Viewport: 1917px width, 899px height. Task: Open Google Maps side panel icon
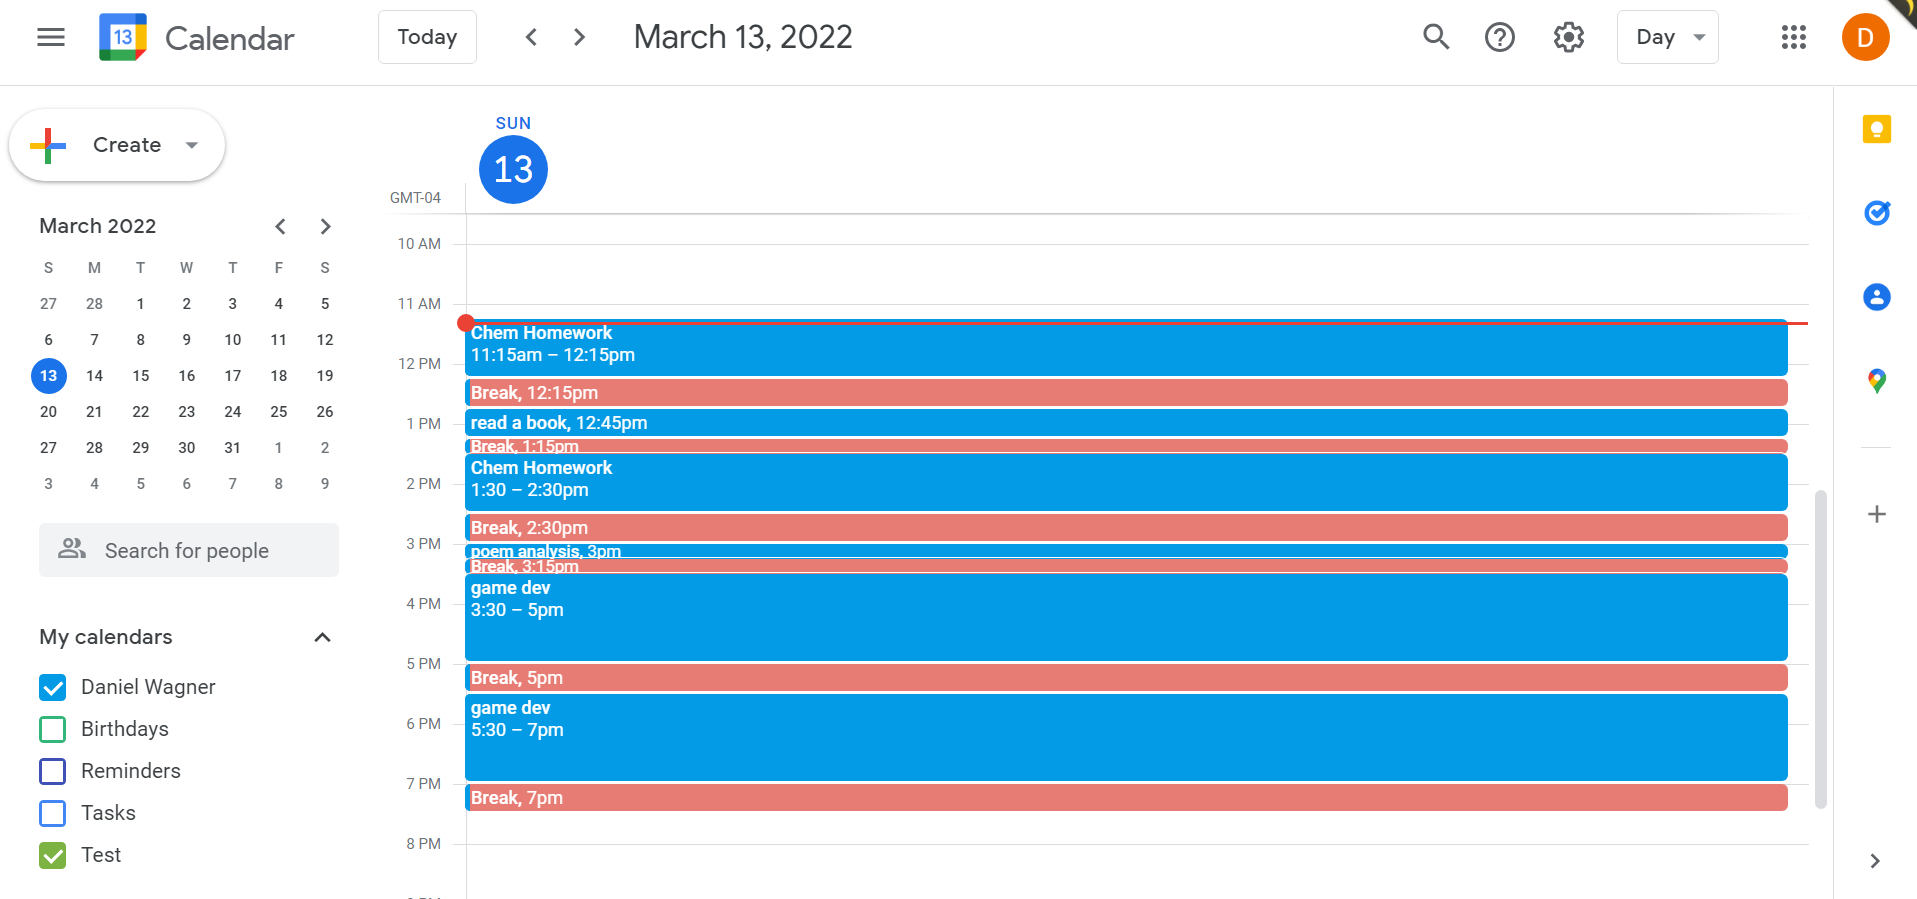click(x=1877, y=381)
